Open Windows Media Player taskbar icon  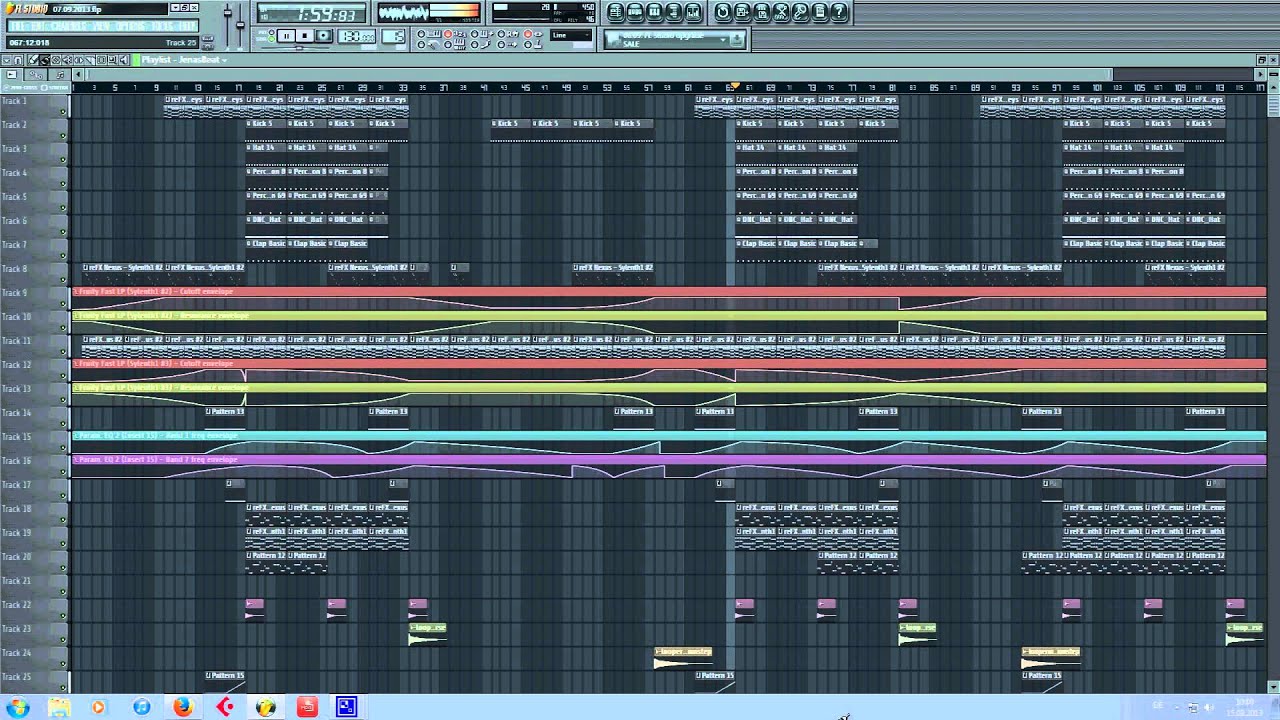[98, 707]
